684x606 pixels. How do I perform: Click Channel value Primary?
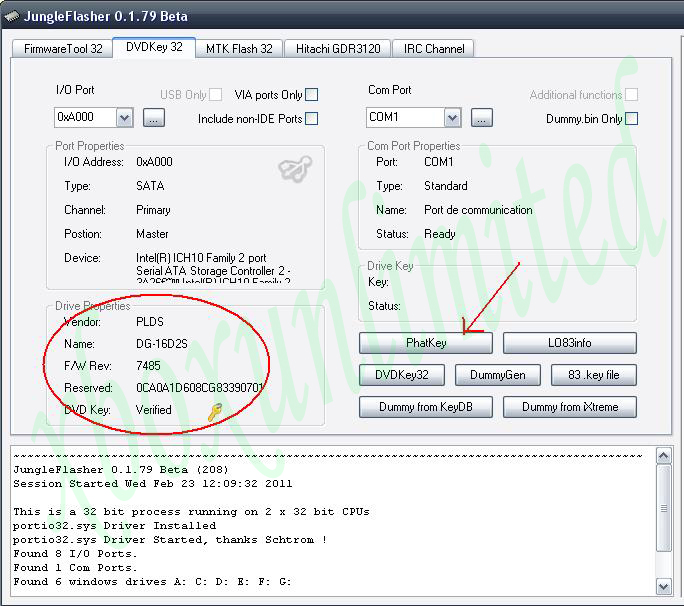[153, 210]
